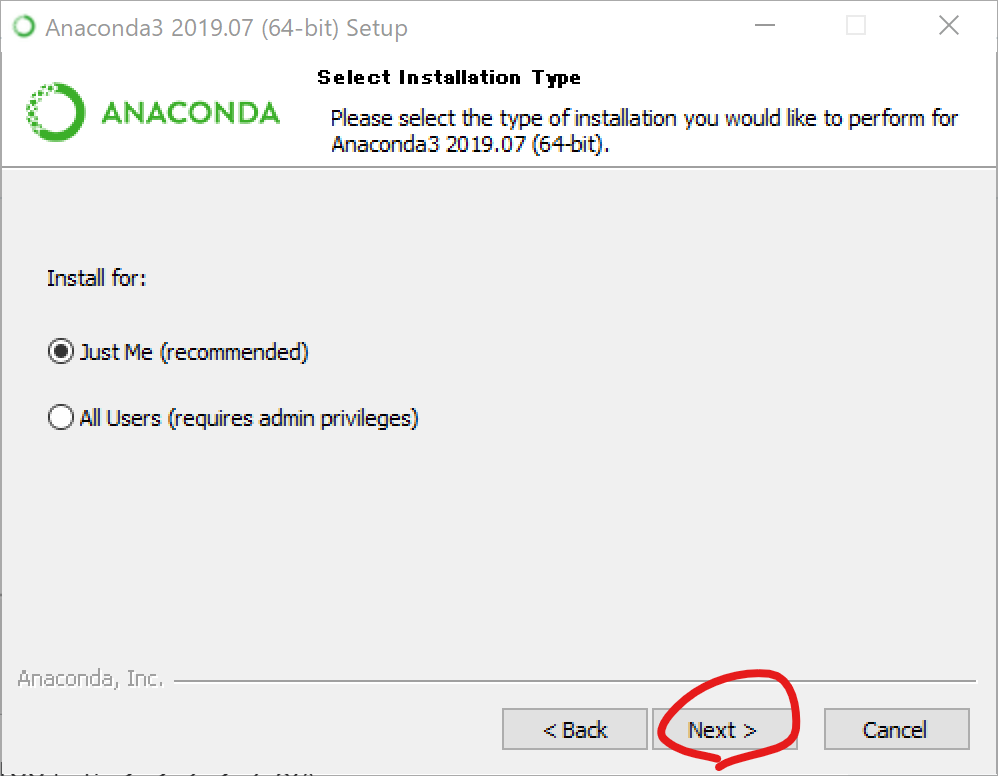This screenshot has height=776, width=998.
Task: Click the 'Anaconda, Inc.' branding text
Action: click(90, 679)
